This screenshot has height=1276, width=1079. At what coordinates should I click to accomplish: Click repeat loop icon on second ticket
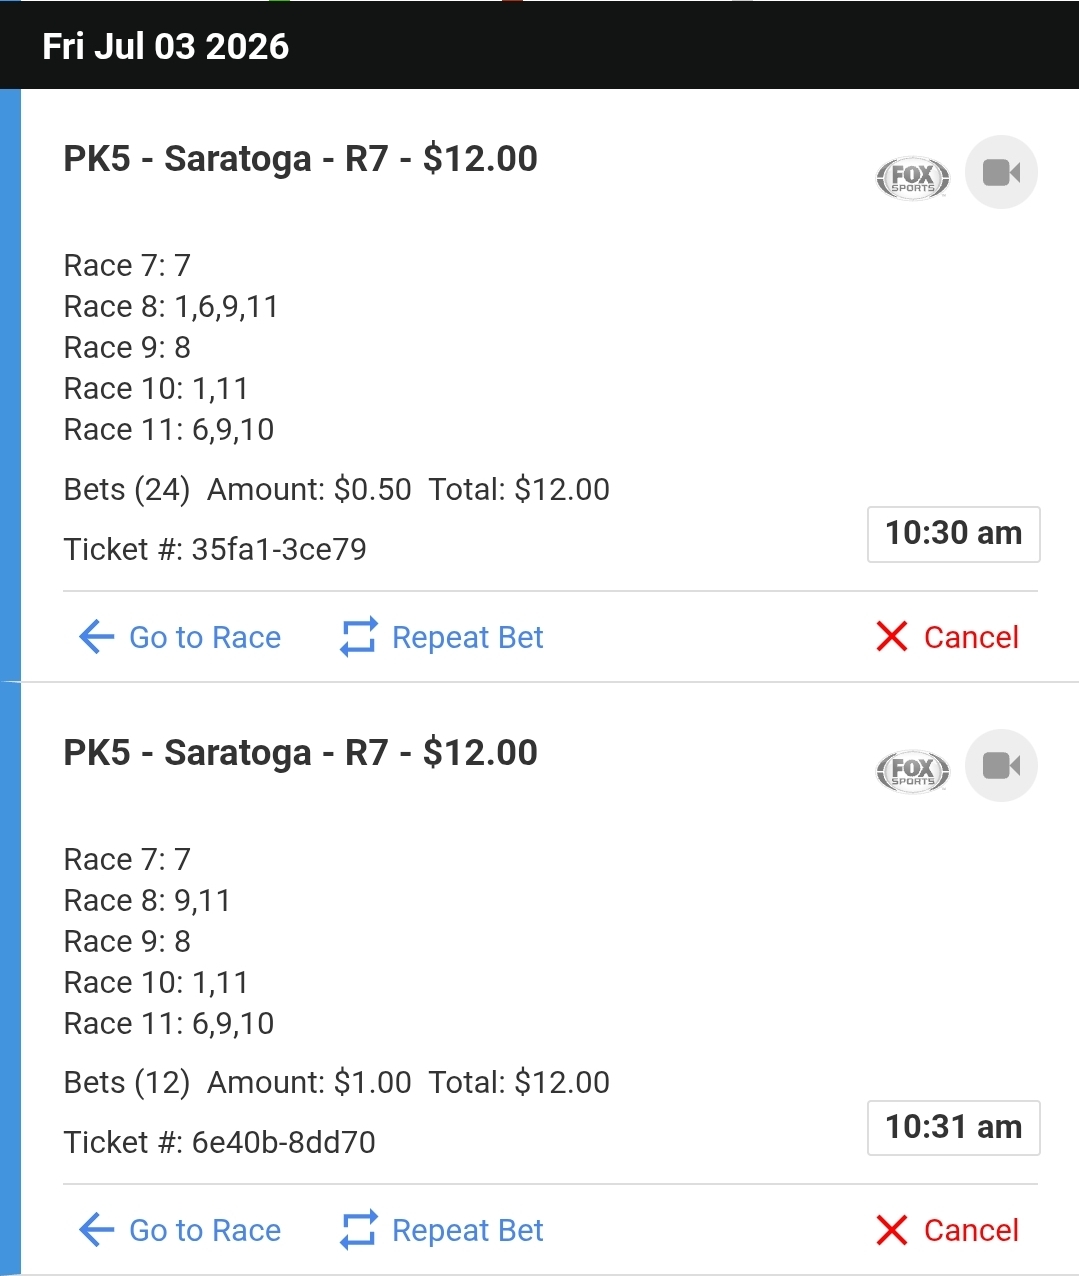[x=358, y=1230]
